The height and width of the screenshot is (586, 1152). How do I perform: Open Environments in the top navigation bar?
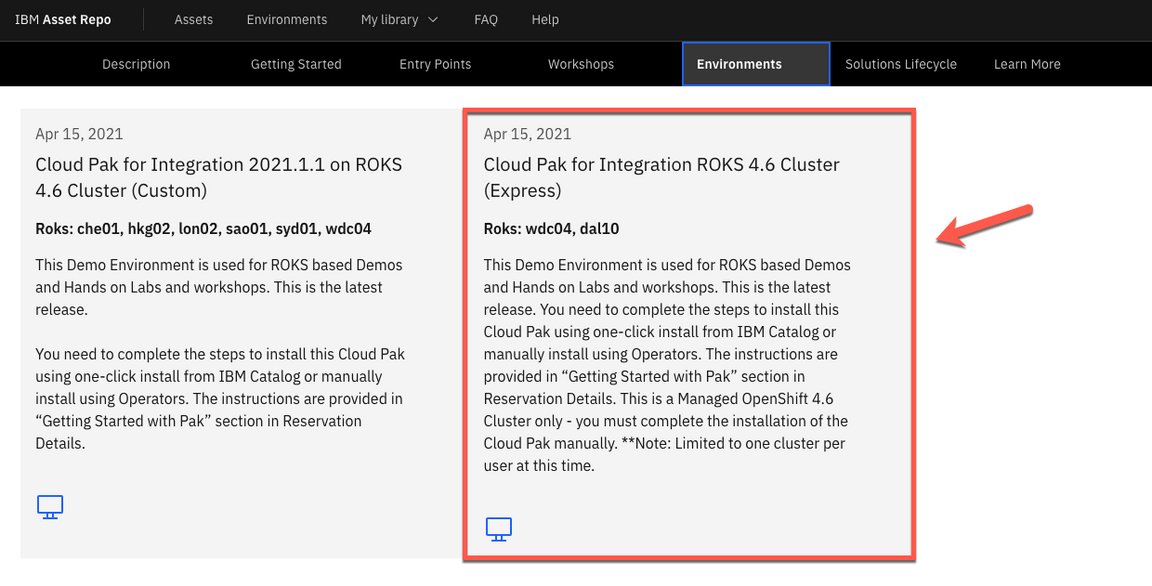pos(287,20)
